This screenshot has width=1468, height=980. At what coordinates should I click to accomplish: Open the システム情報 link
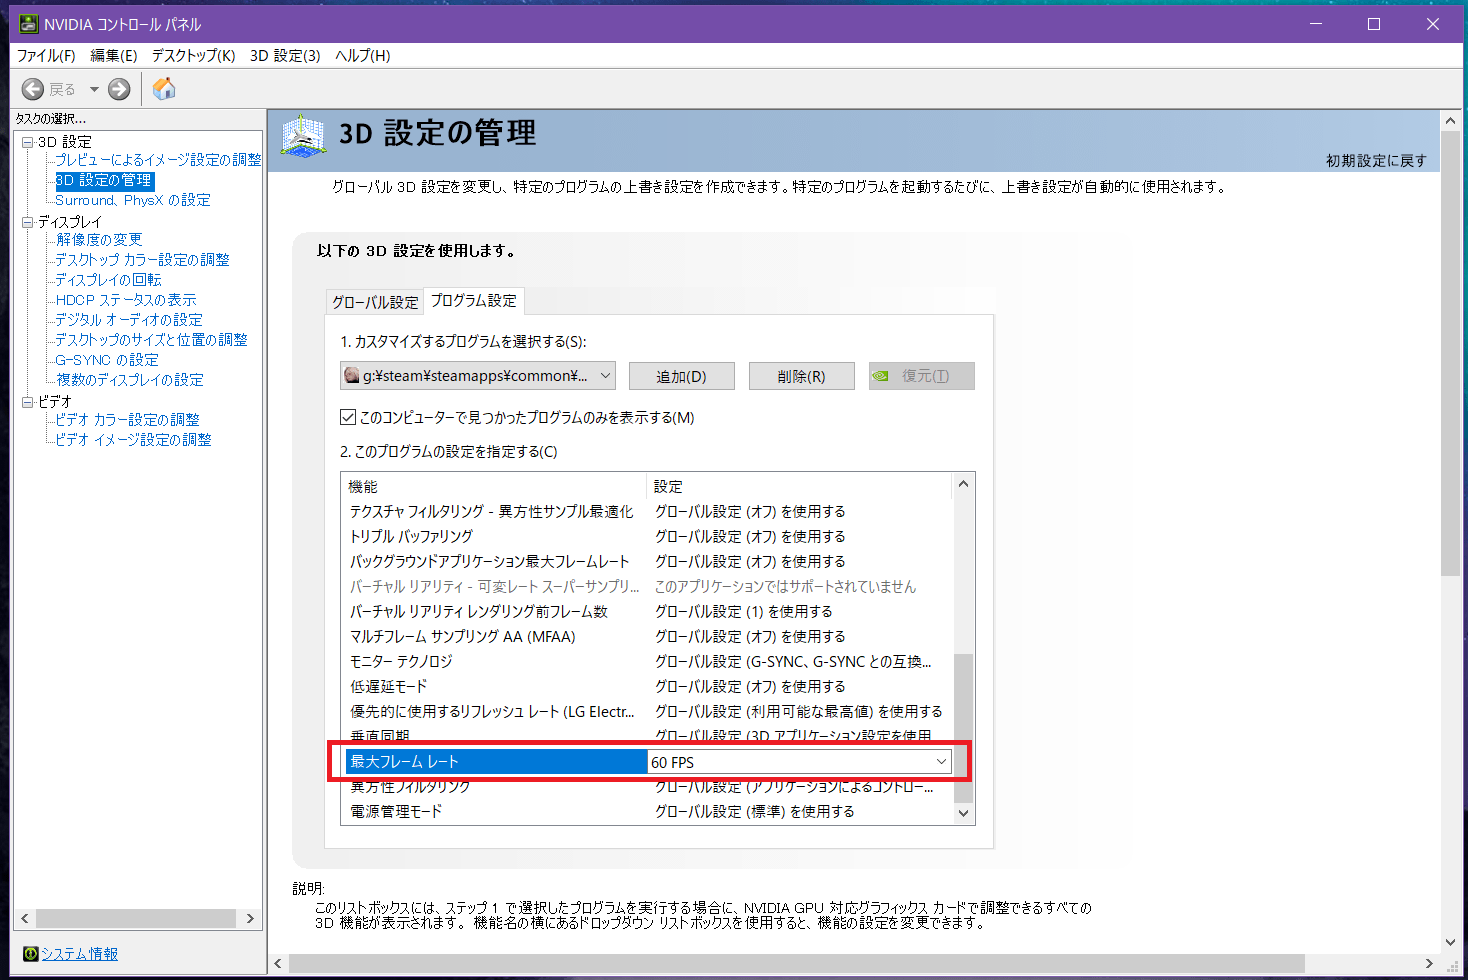click(x=79, y=954)
